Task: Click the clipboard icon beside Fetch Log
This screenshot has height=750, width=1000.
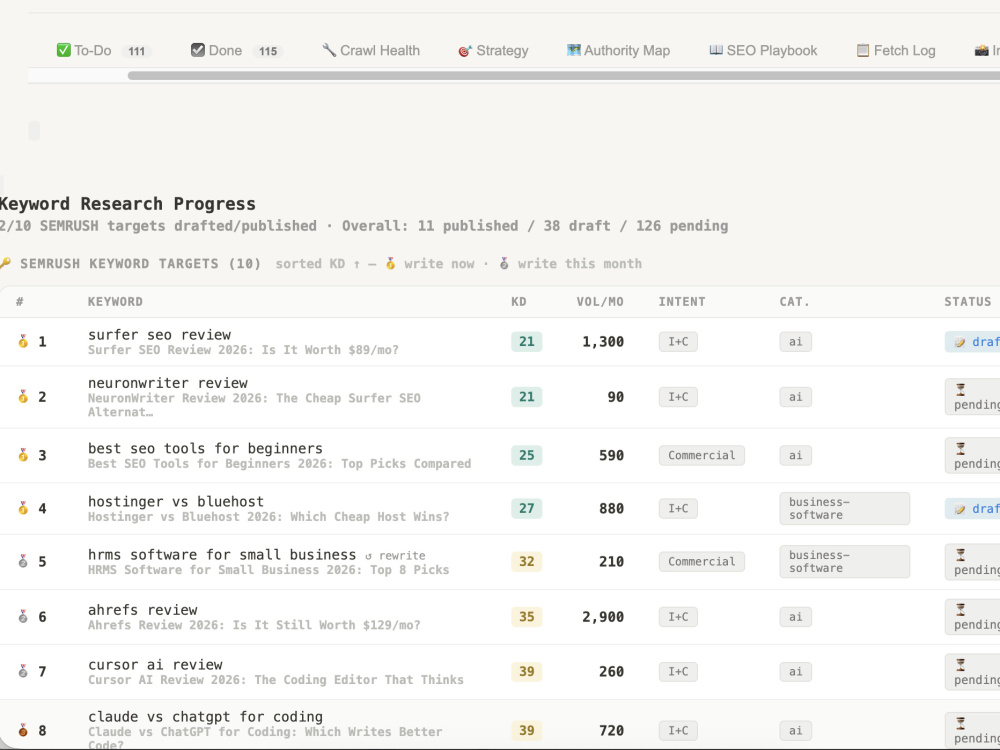Action: point(862,50)
